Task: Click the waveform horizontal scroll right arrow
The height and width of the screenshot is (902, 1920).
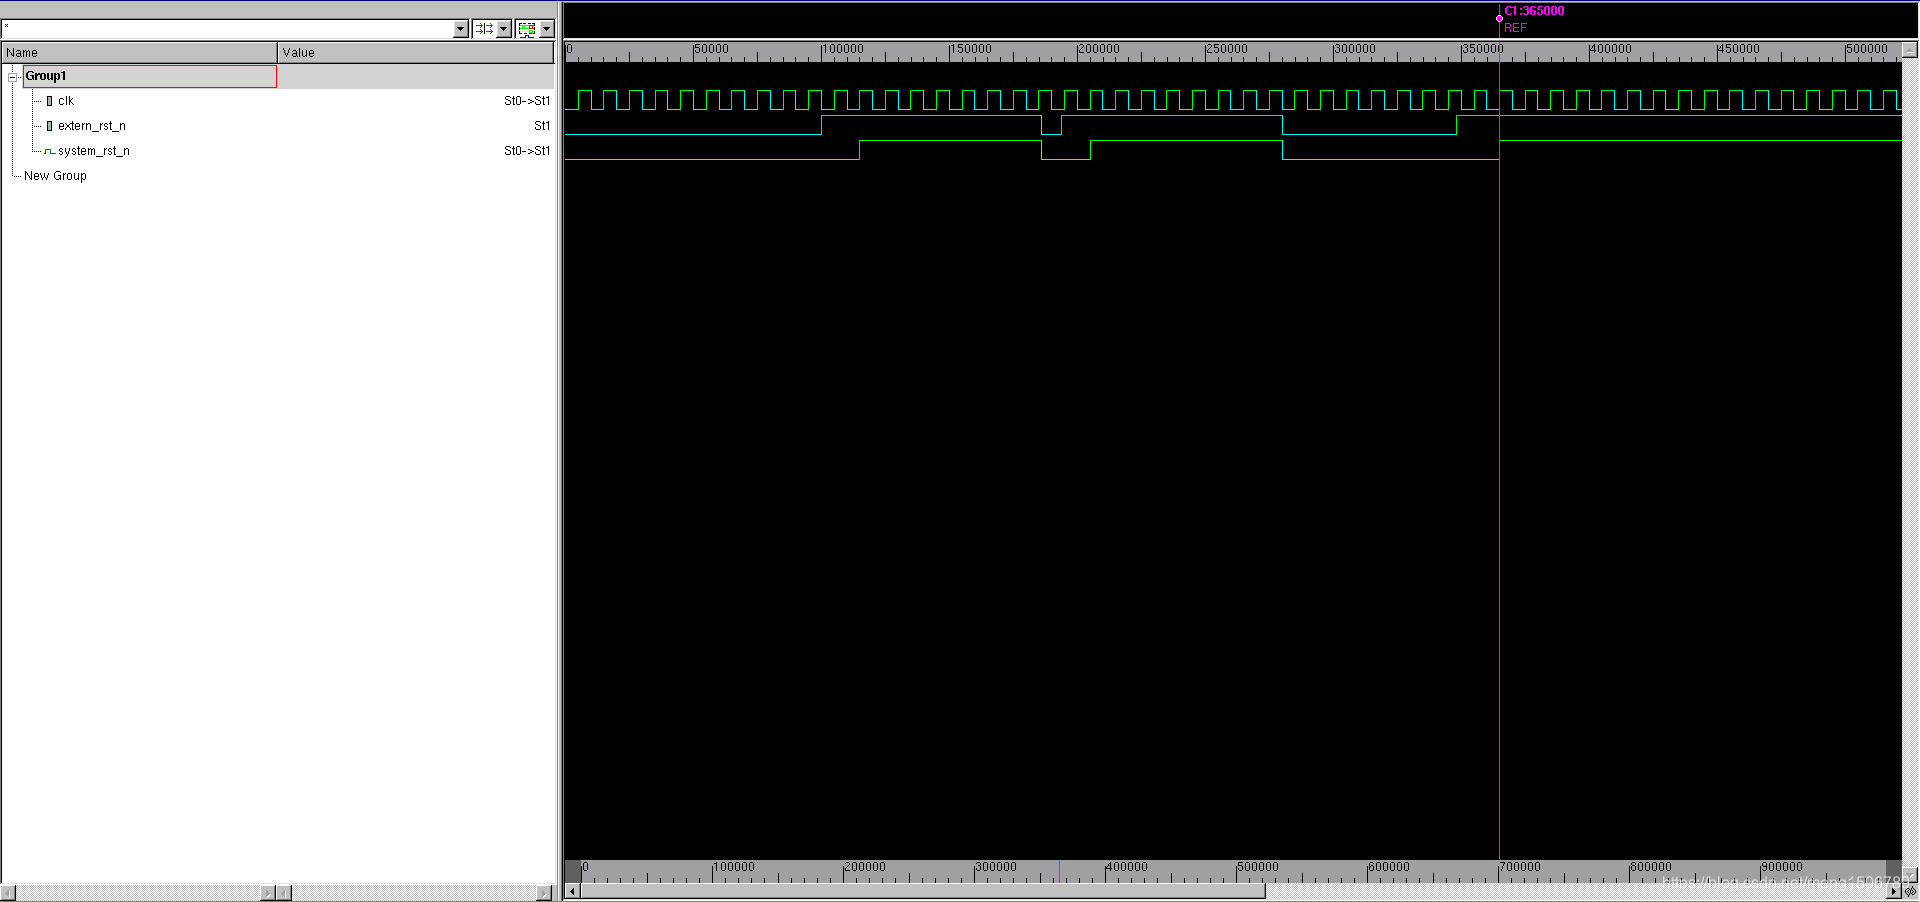Action: 1894,891
